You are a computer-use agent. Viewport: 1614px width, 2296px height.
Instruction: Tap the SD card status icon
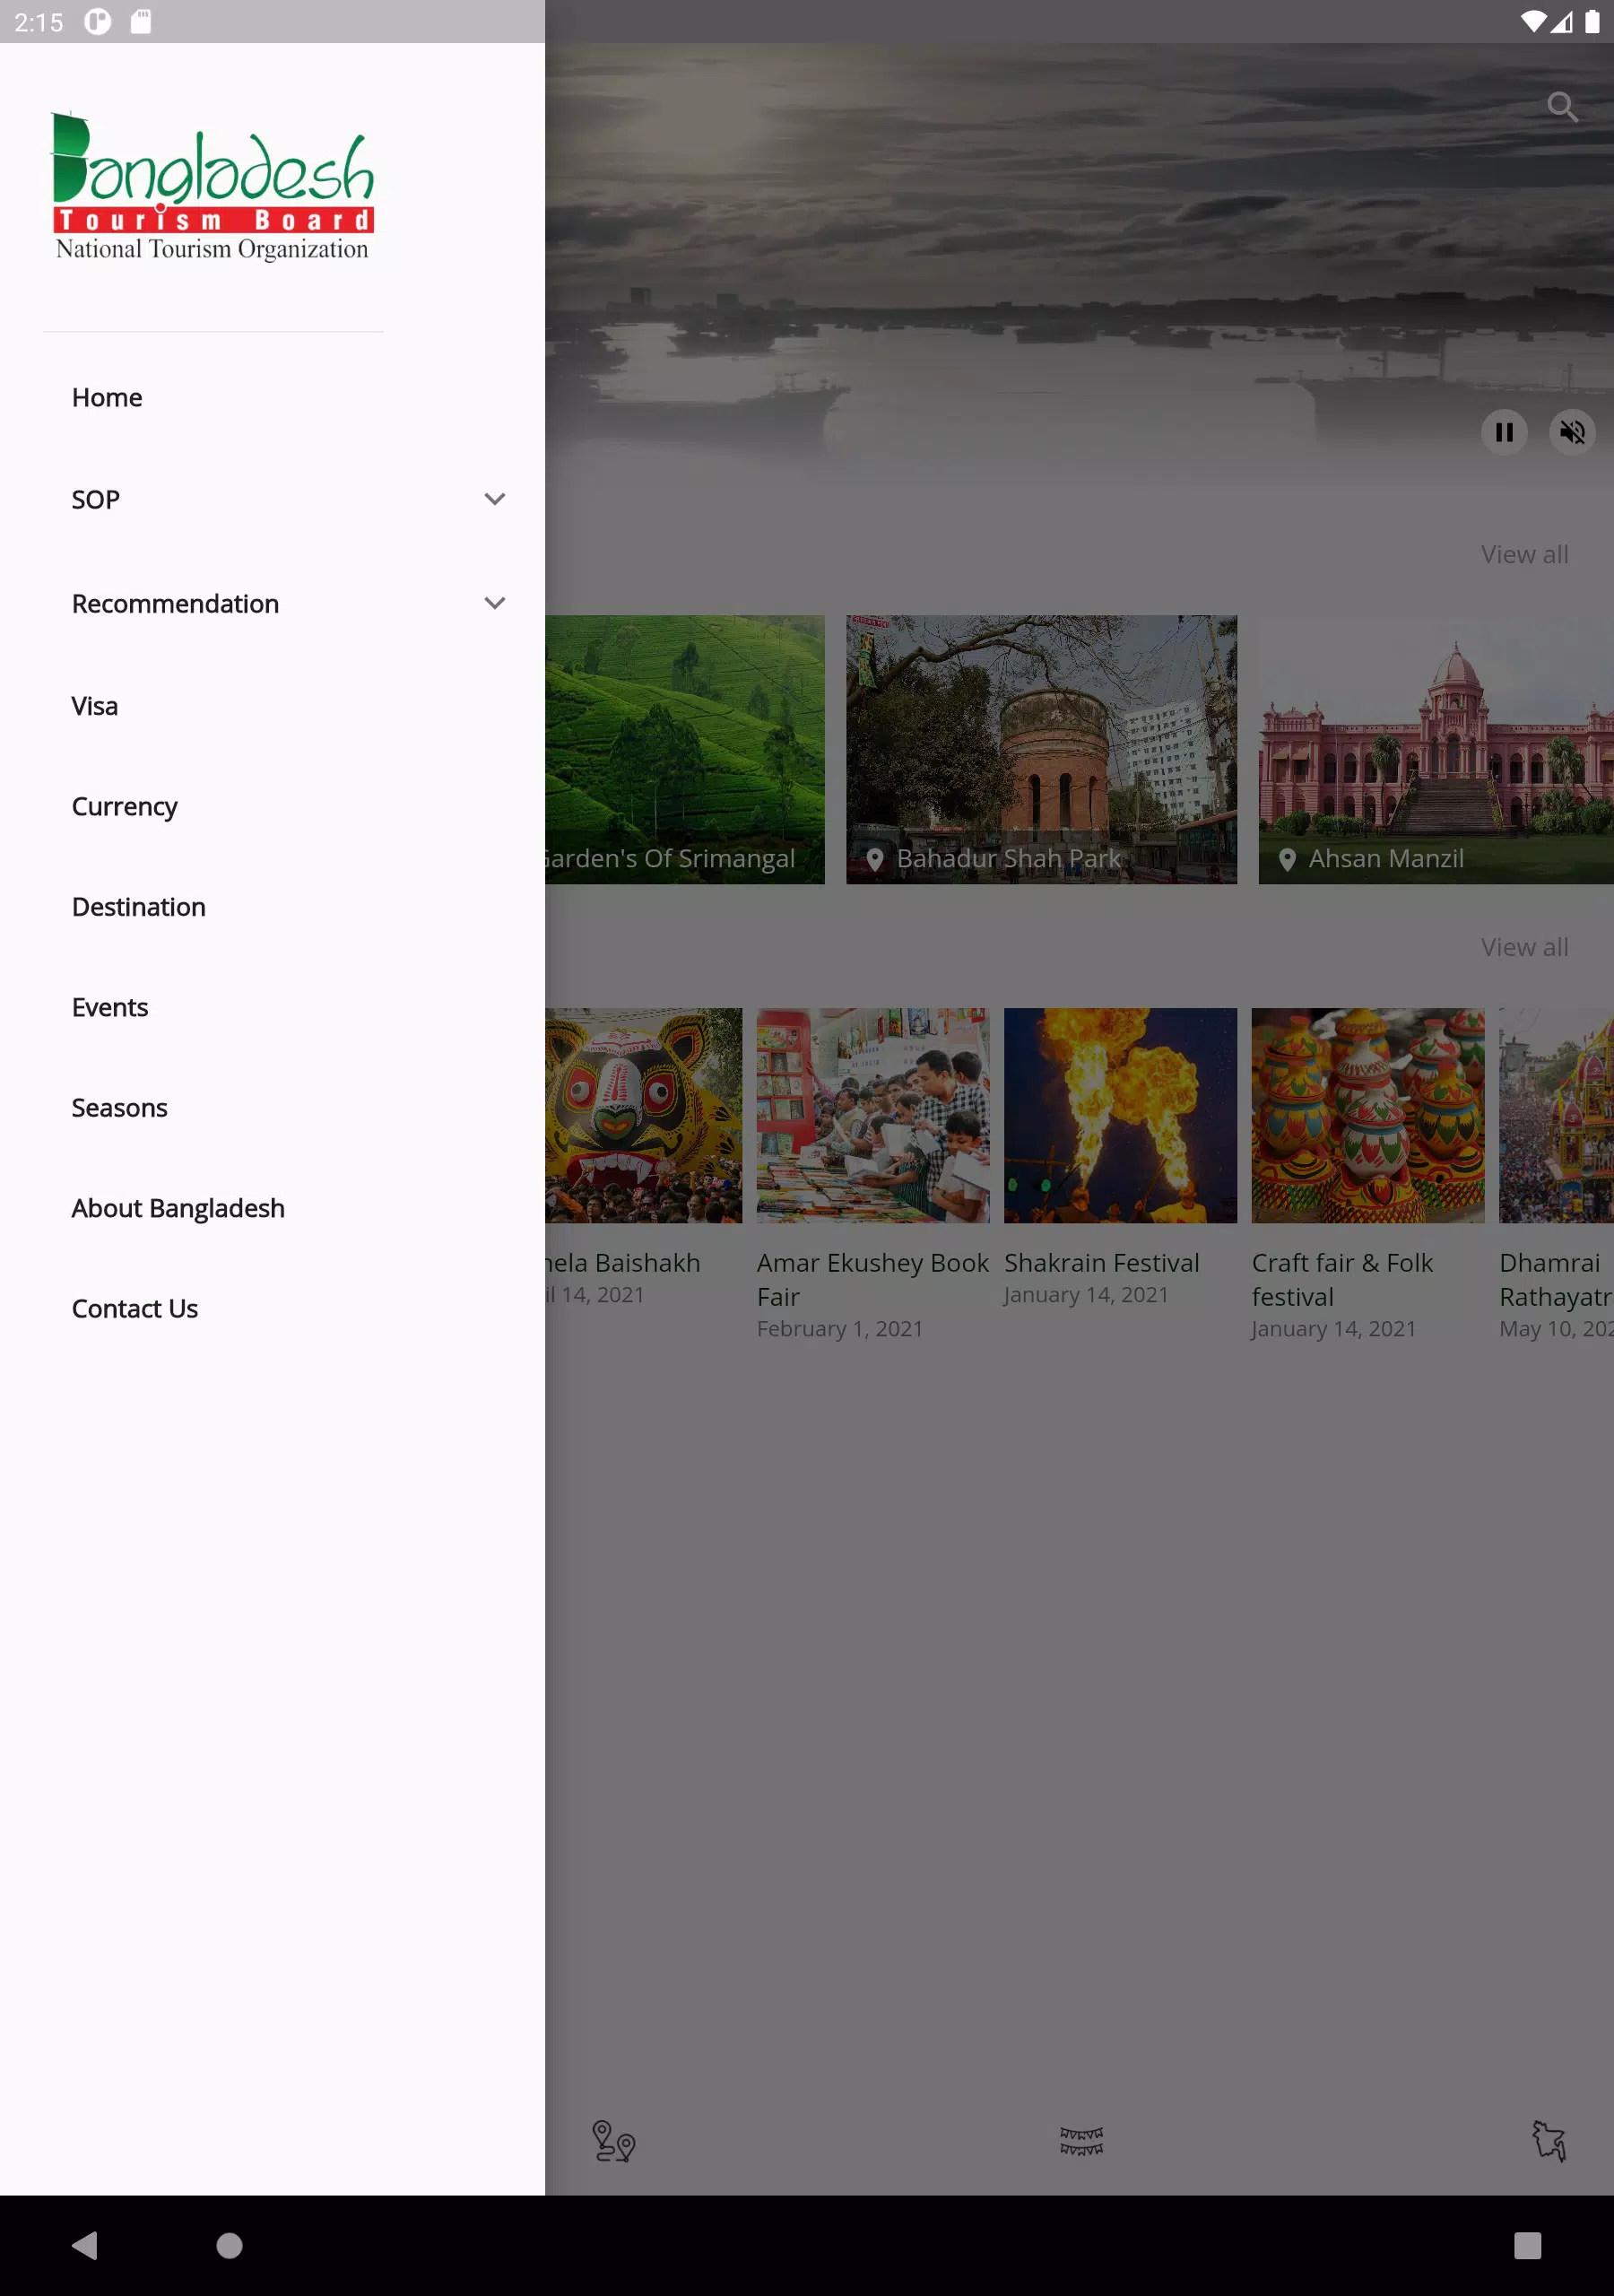pyautogui.click(x=141, y=21)
